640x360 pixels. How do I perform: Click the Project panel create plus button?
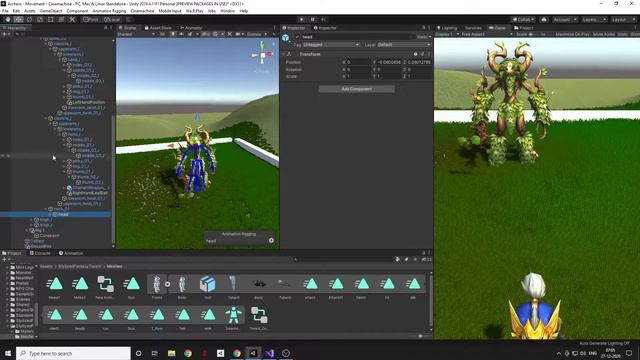(x=5, y=260)
